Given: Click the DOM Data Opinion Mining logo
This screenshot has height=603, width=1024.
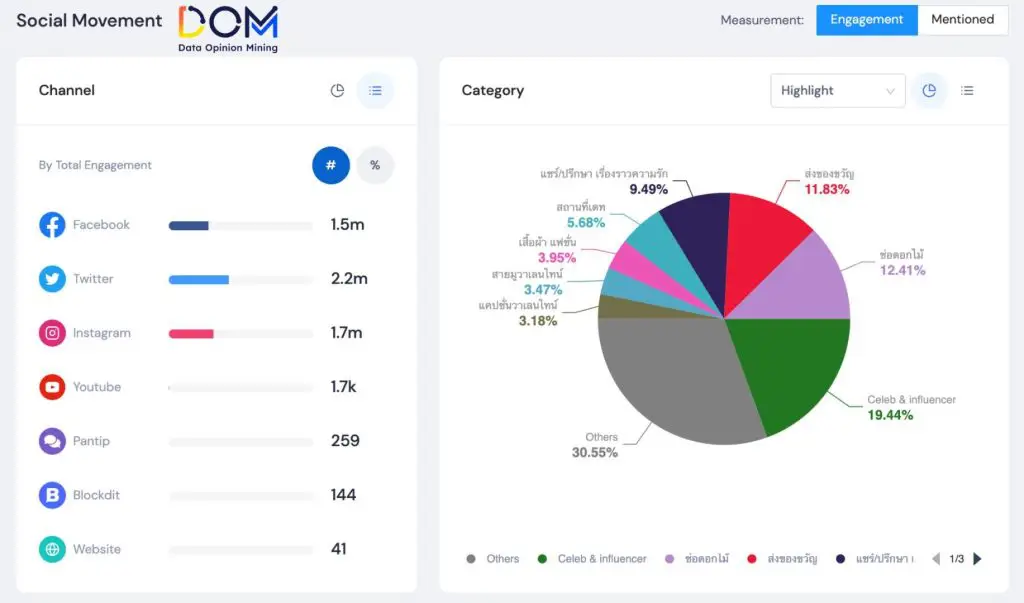Looking at the screenshot, I should 228,28.
